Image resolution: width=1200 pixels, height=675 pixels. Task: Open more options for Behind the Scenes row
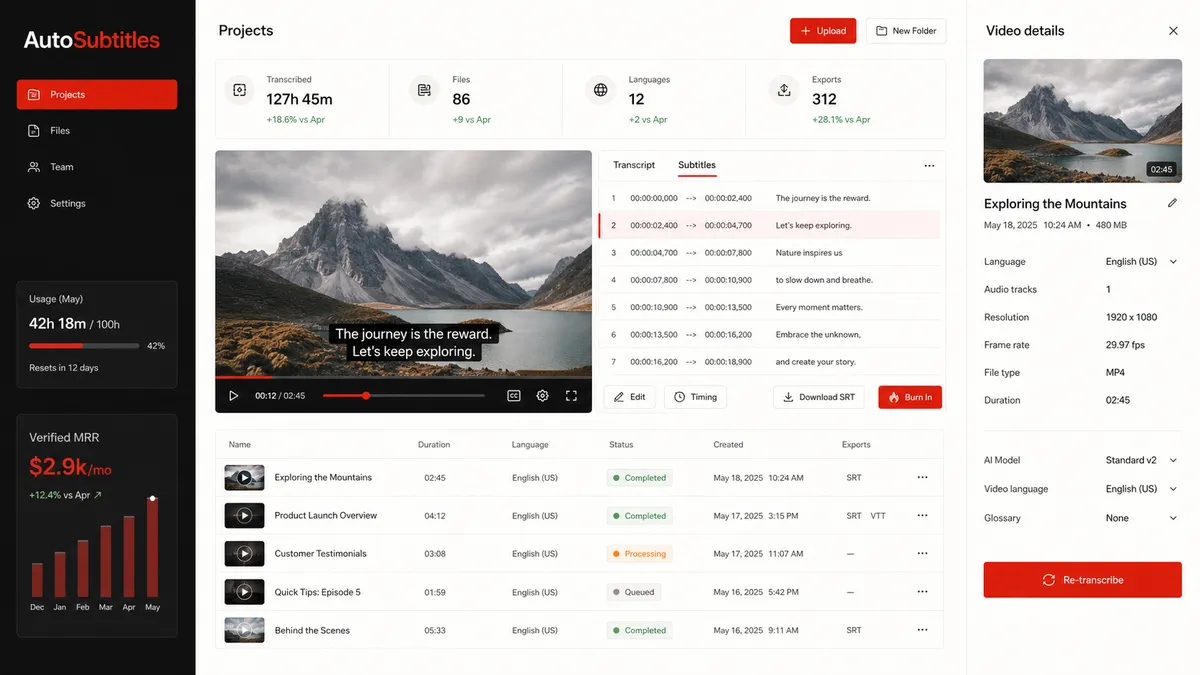tap(922, 631)
